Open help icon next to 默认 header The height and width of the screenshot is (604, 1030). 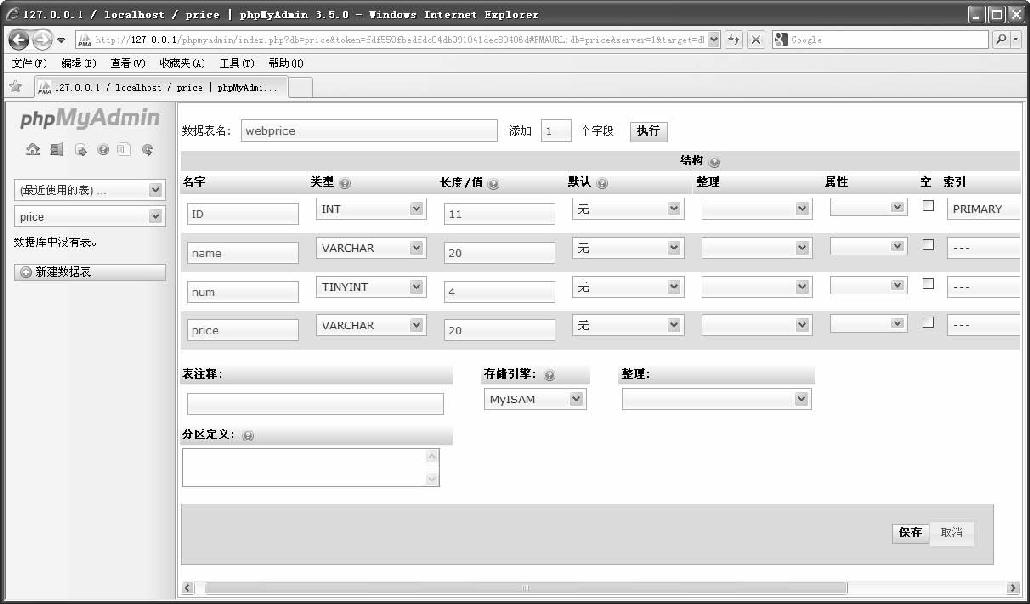coord(602,184)
